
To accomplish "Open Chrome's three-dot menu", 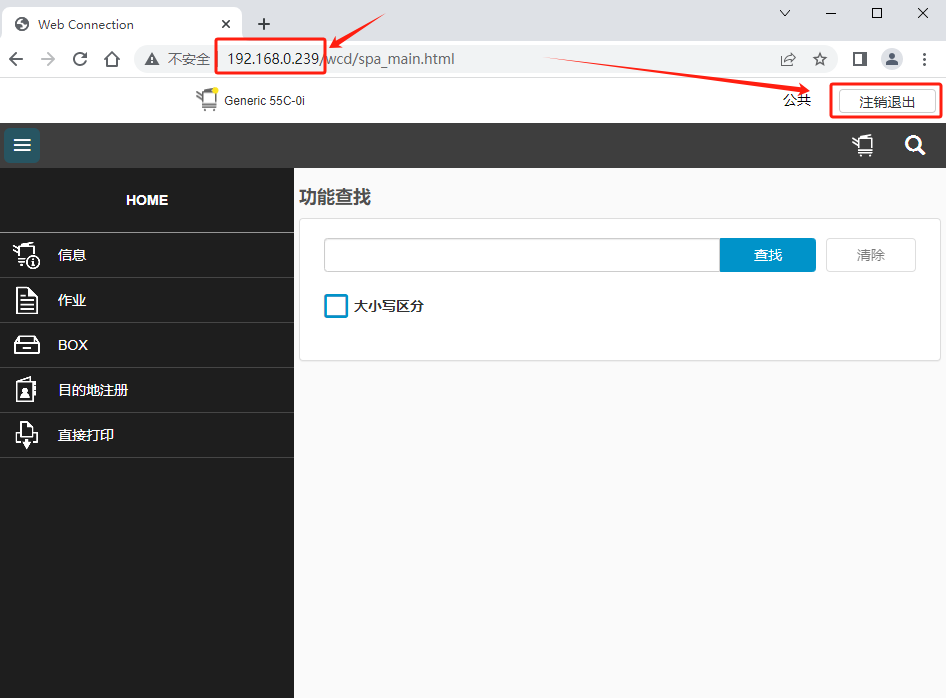I will coord(925,59).
